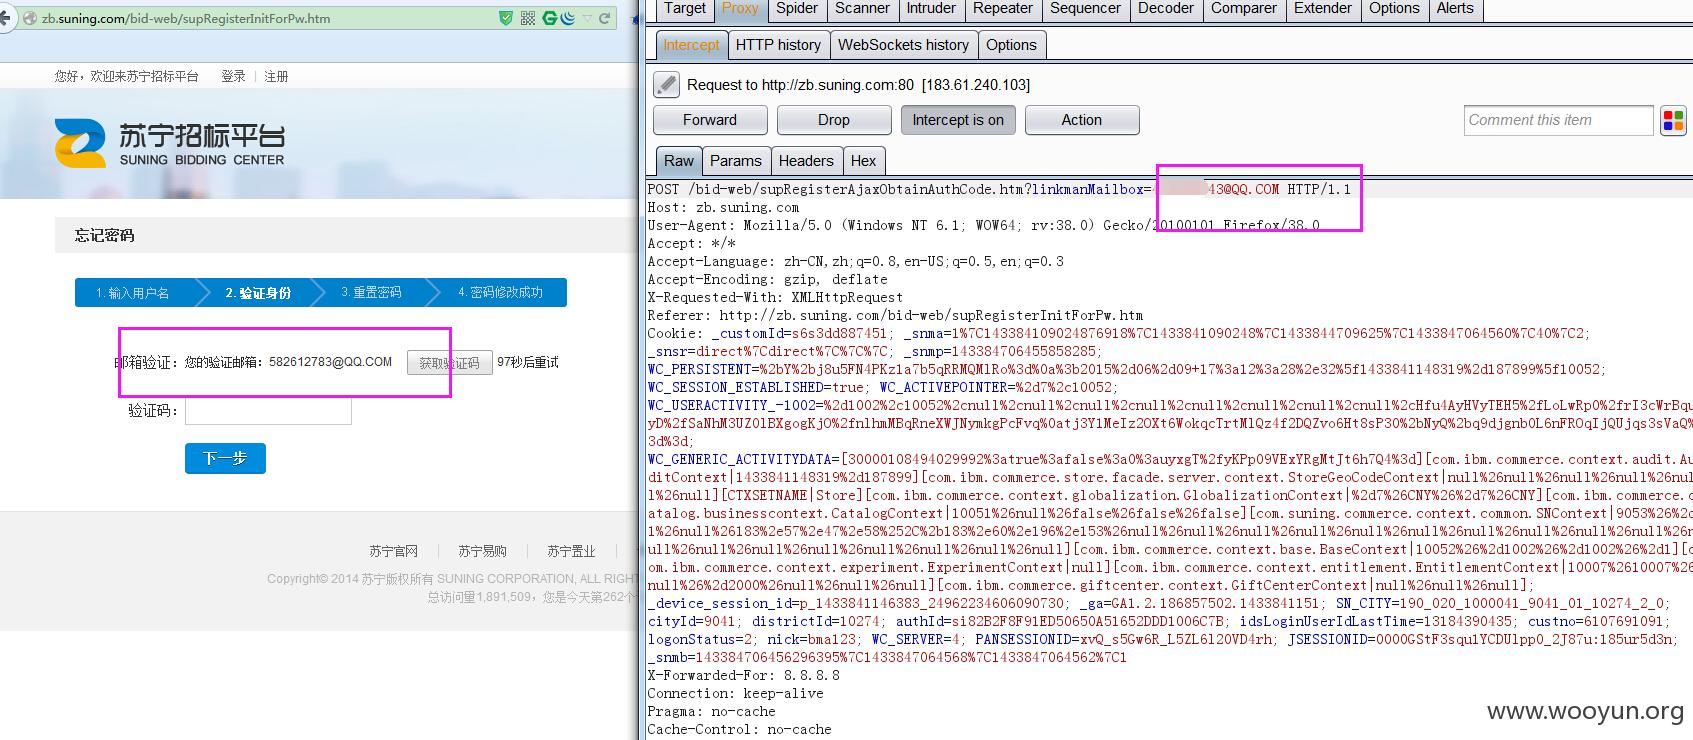Click the X-Forwarded-For: 8.8.8.8 header line
This screenshot has width=1693, height=740.
(743, 676)
